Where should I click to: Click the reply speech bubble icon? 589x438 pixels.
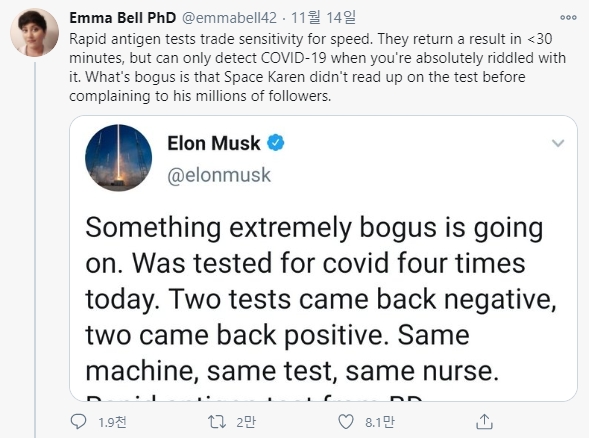click(x=78, y=421)
